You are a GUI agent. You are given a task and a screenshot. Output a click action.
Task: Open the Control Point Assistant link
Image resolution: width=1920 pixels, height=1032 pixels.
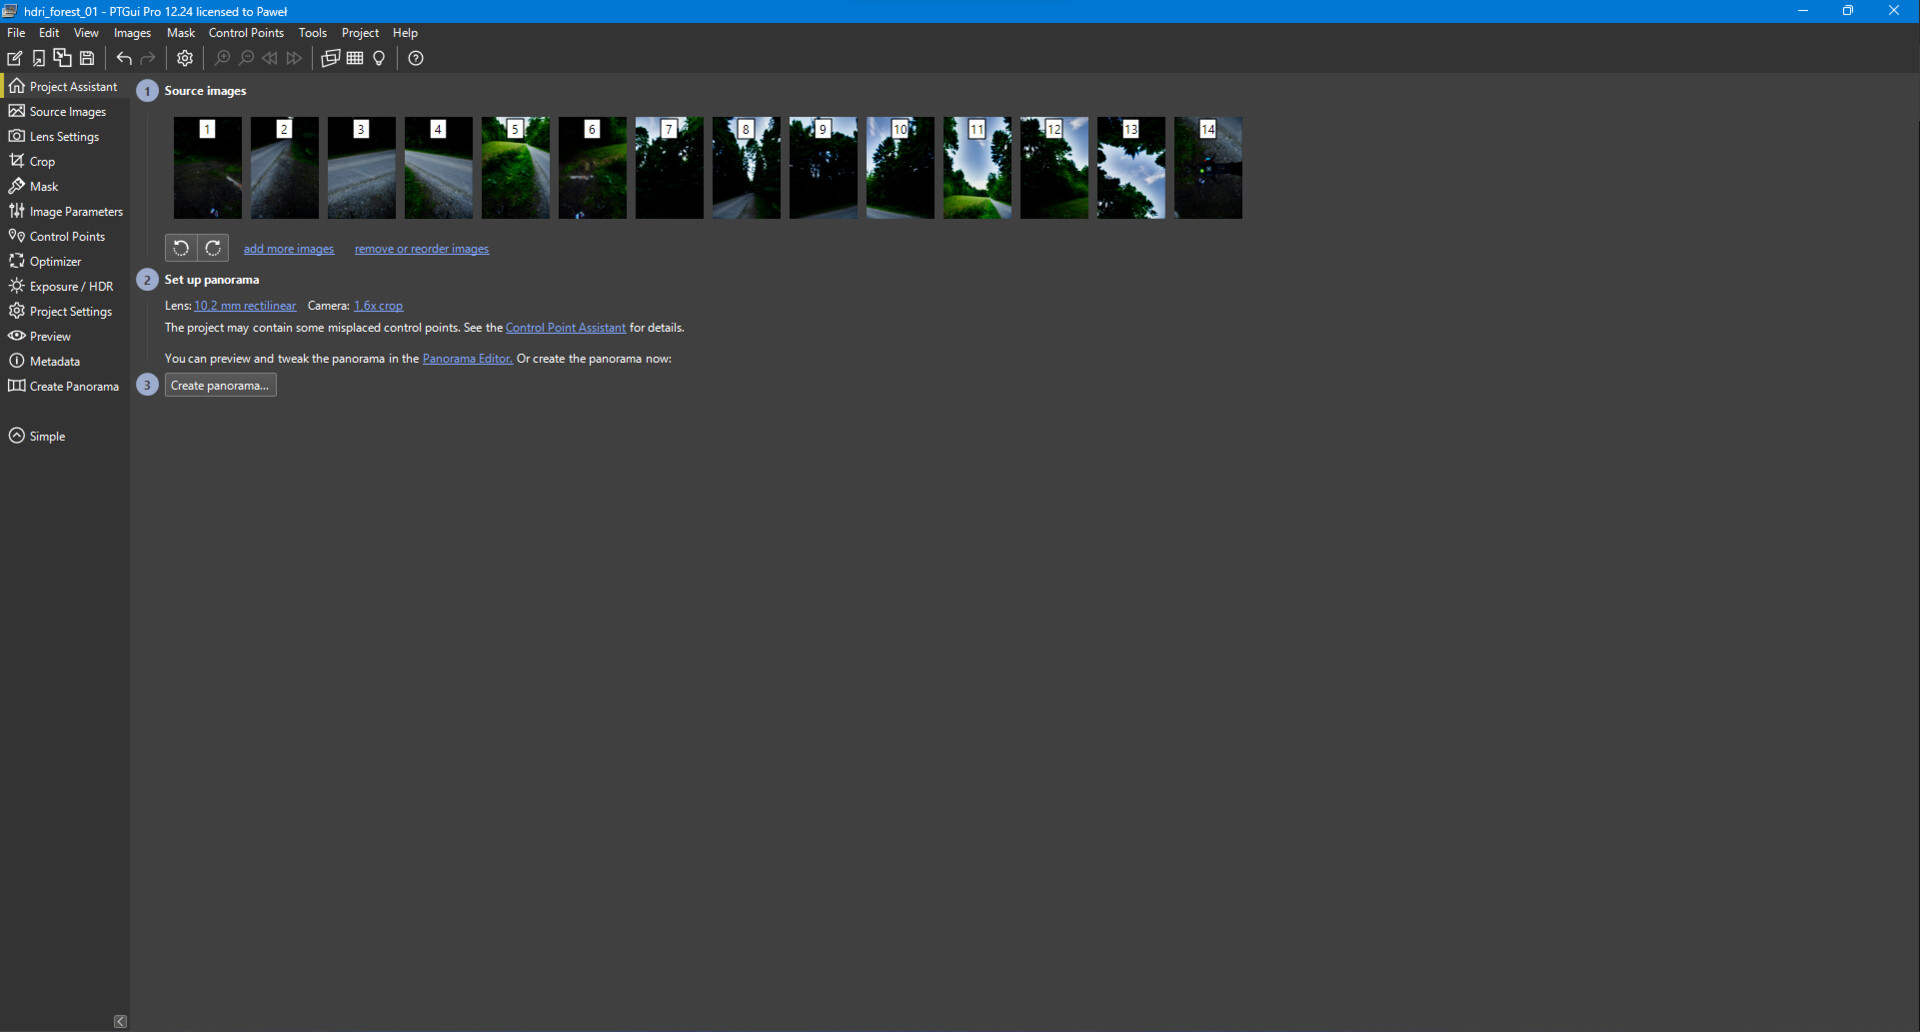coord(566,328)
